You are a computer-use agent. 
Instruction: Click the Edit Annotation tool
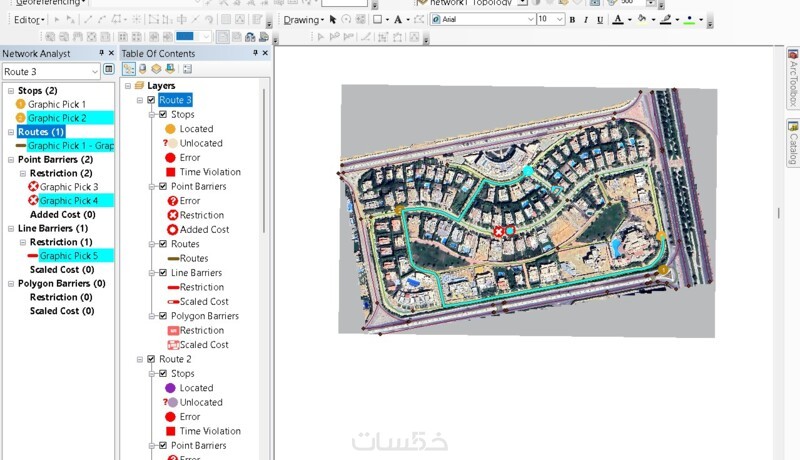click(71, 19)
